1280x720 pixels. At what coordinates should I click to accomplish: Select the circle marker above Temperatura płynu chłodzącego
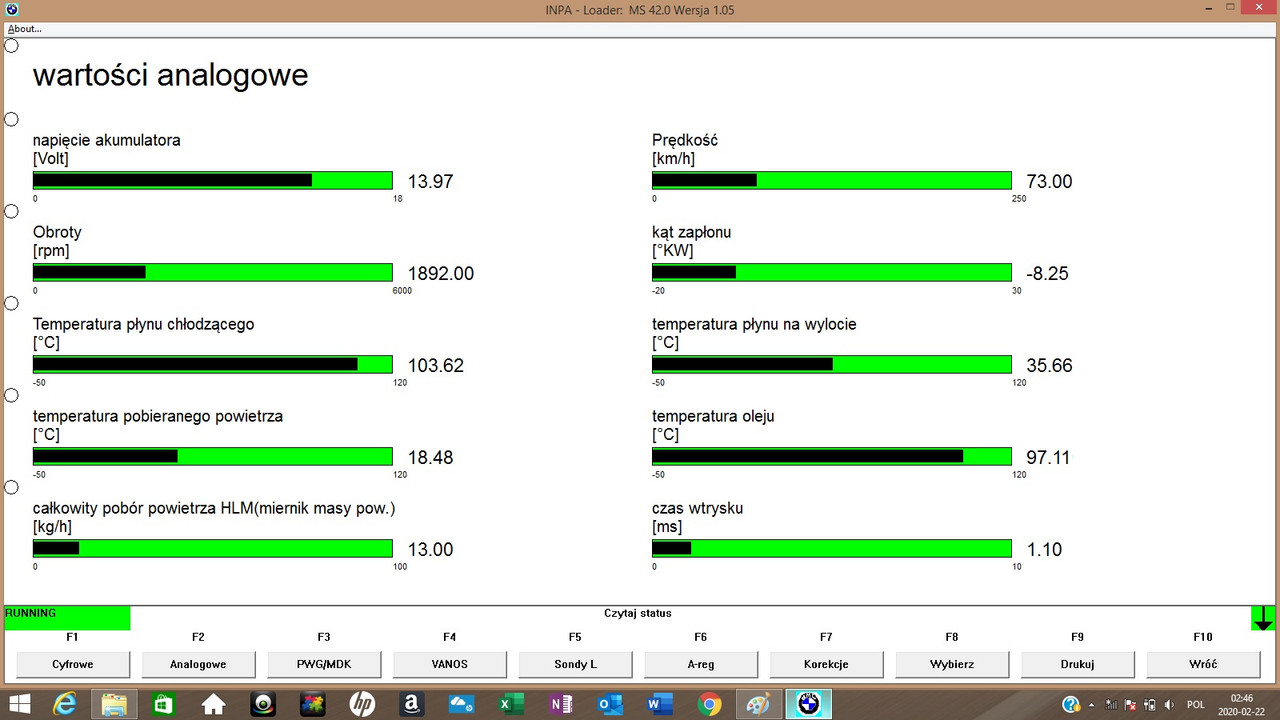[x=12, y=304]
